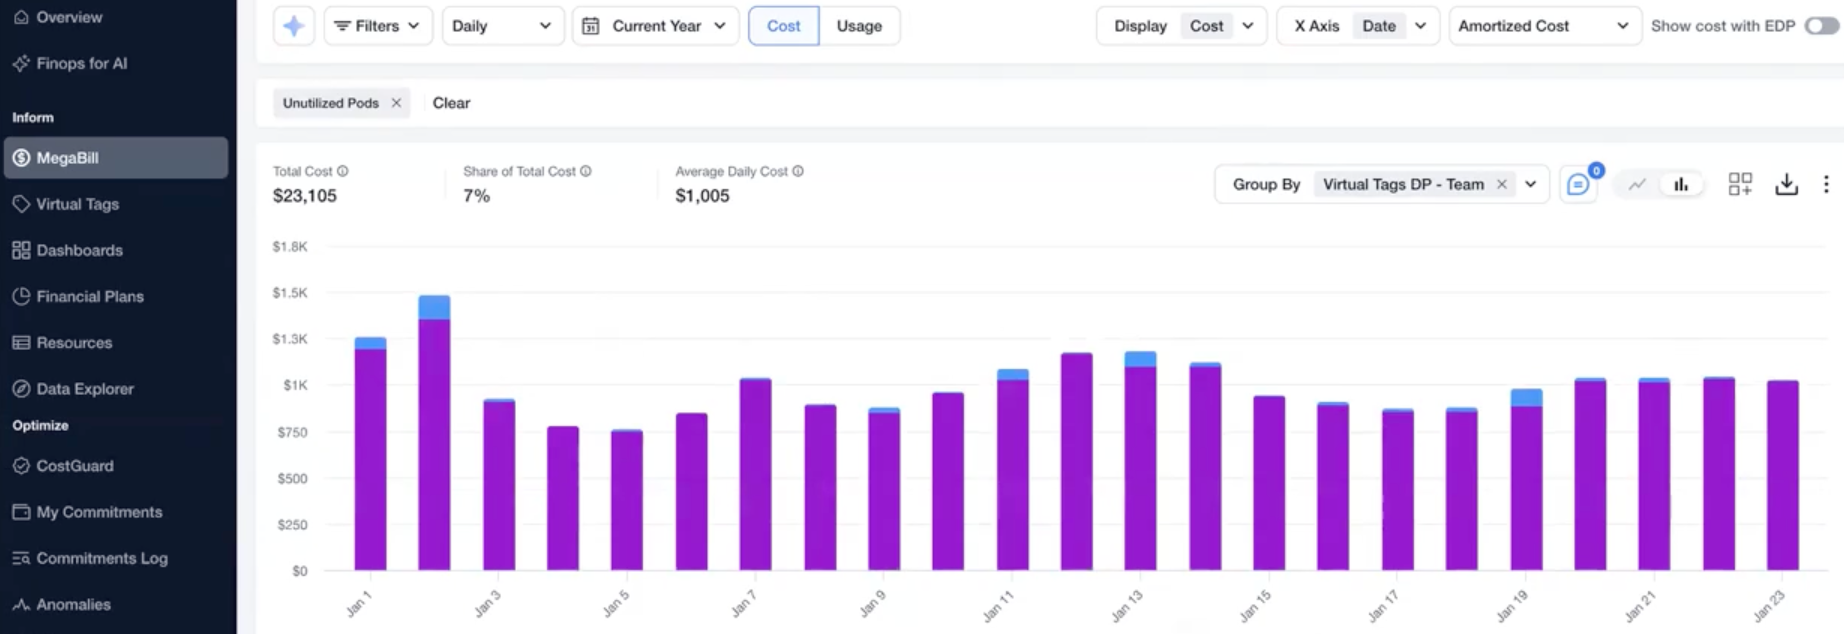
Task: Open Virtual Tags in the sidebar
Action: click(x=78, y=204)
